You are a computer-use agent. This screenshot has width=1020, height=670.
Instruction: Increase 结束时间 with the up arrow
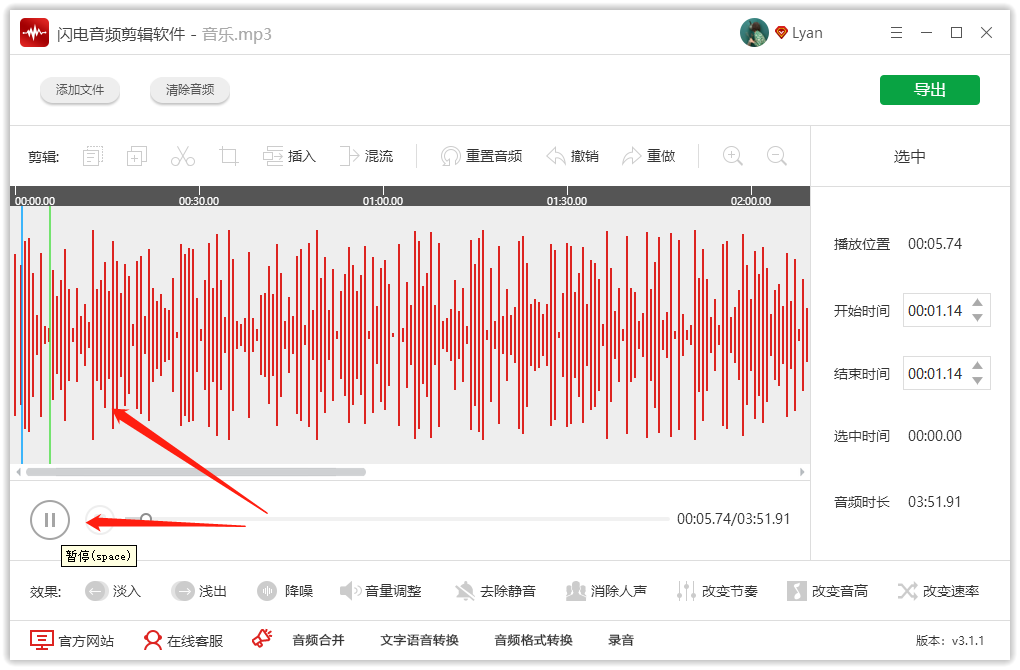[978, 366]
